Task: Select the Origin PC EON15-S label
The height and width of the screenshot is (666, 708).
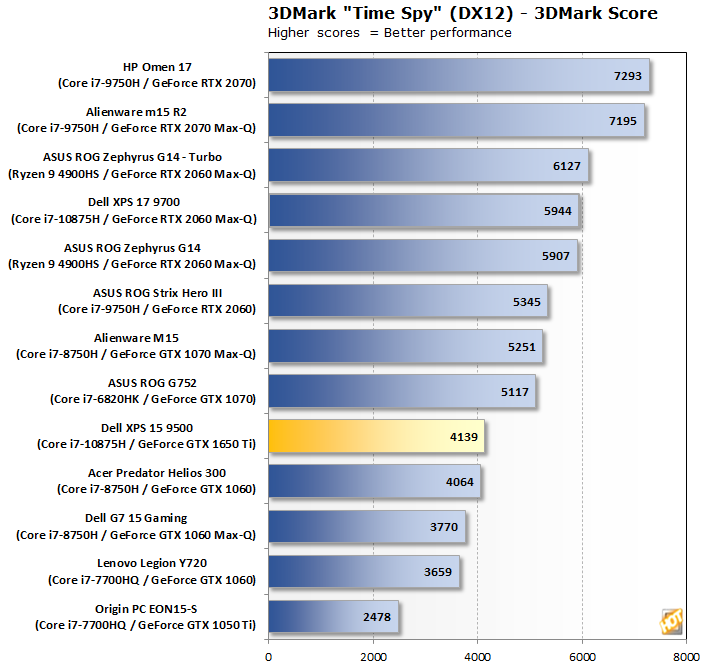Action: tap(145, 617)
